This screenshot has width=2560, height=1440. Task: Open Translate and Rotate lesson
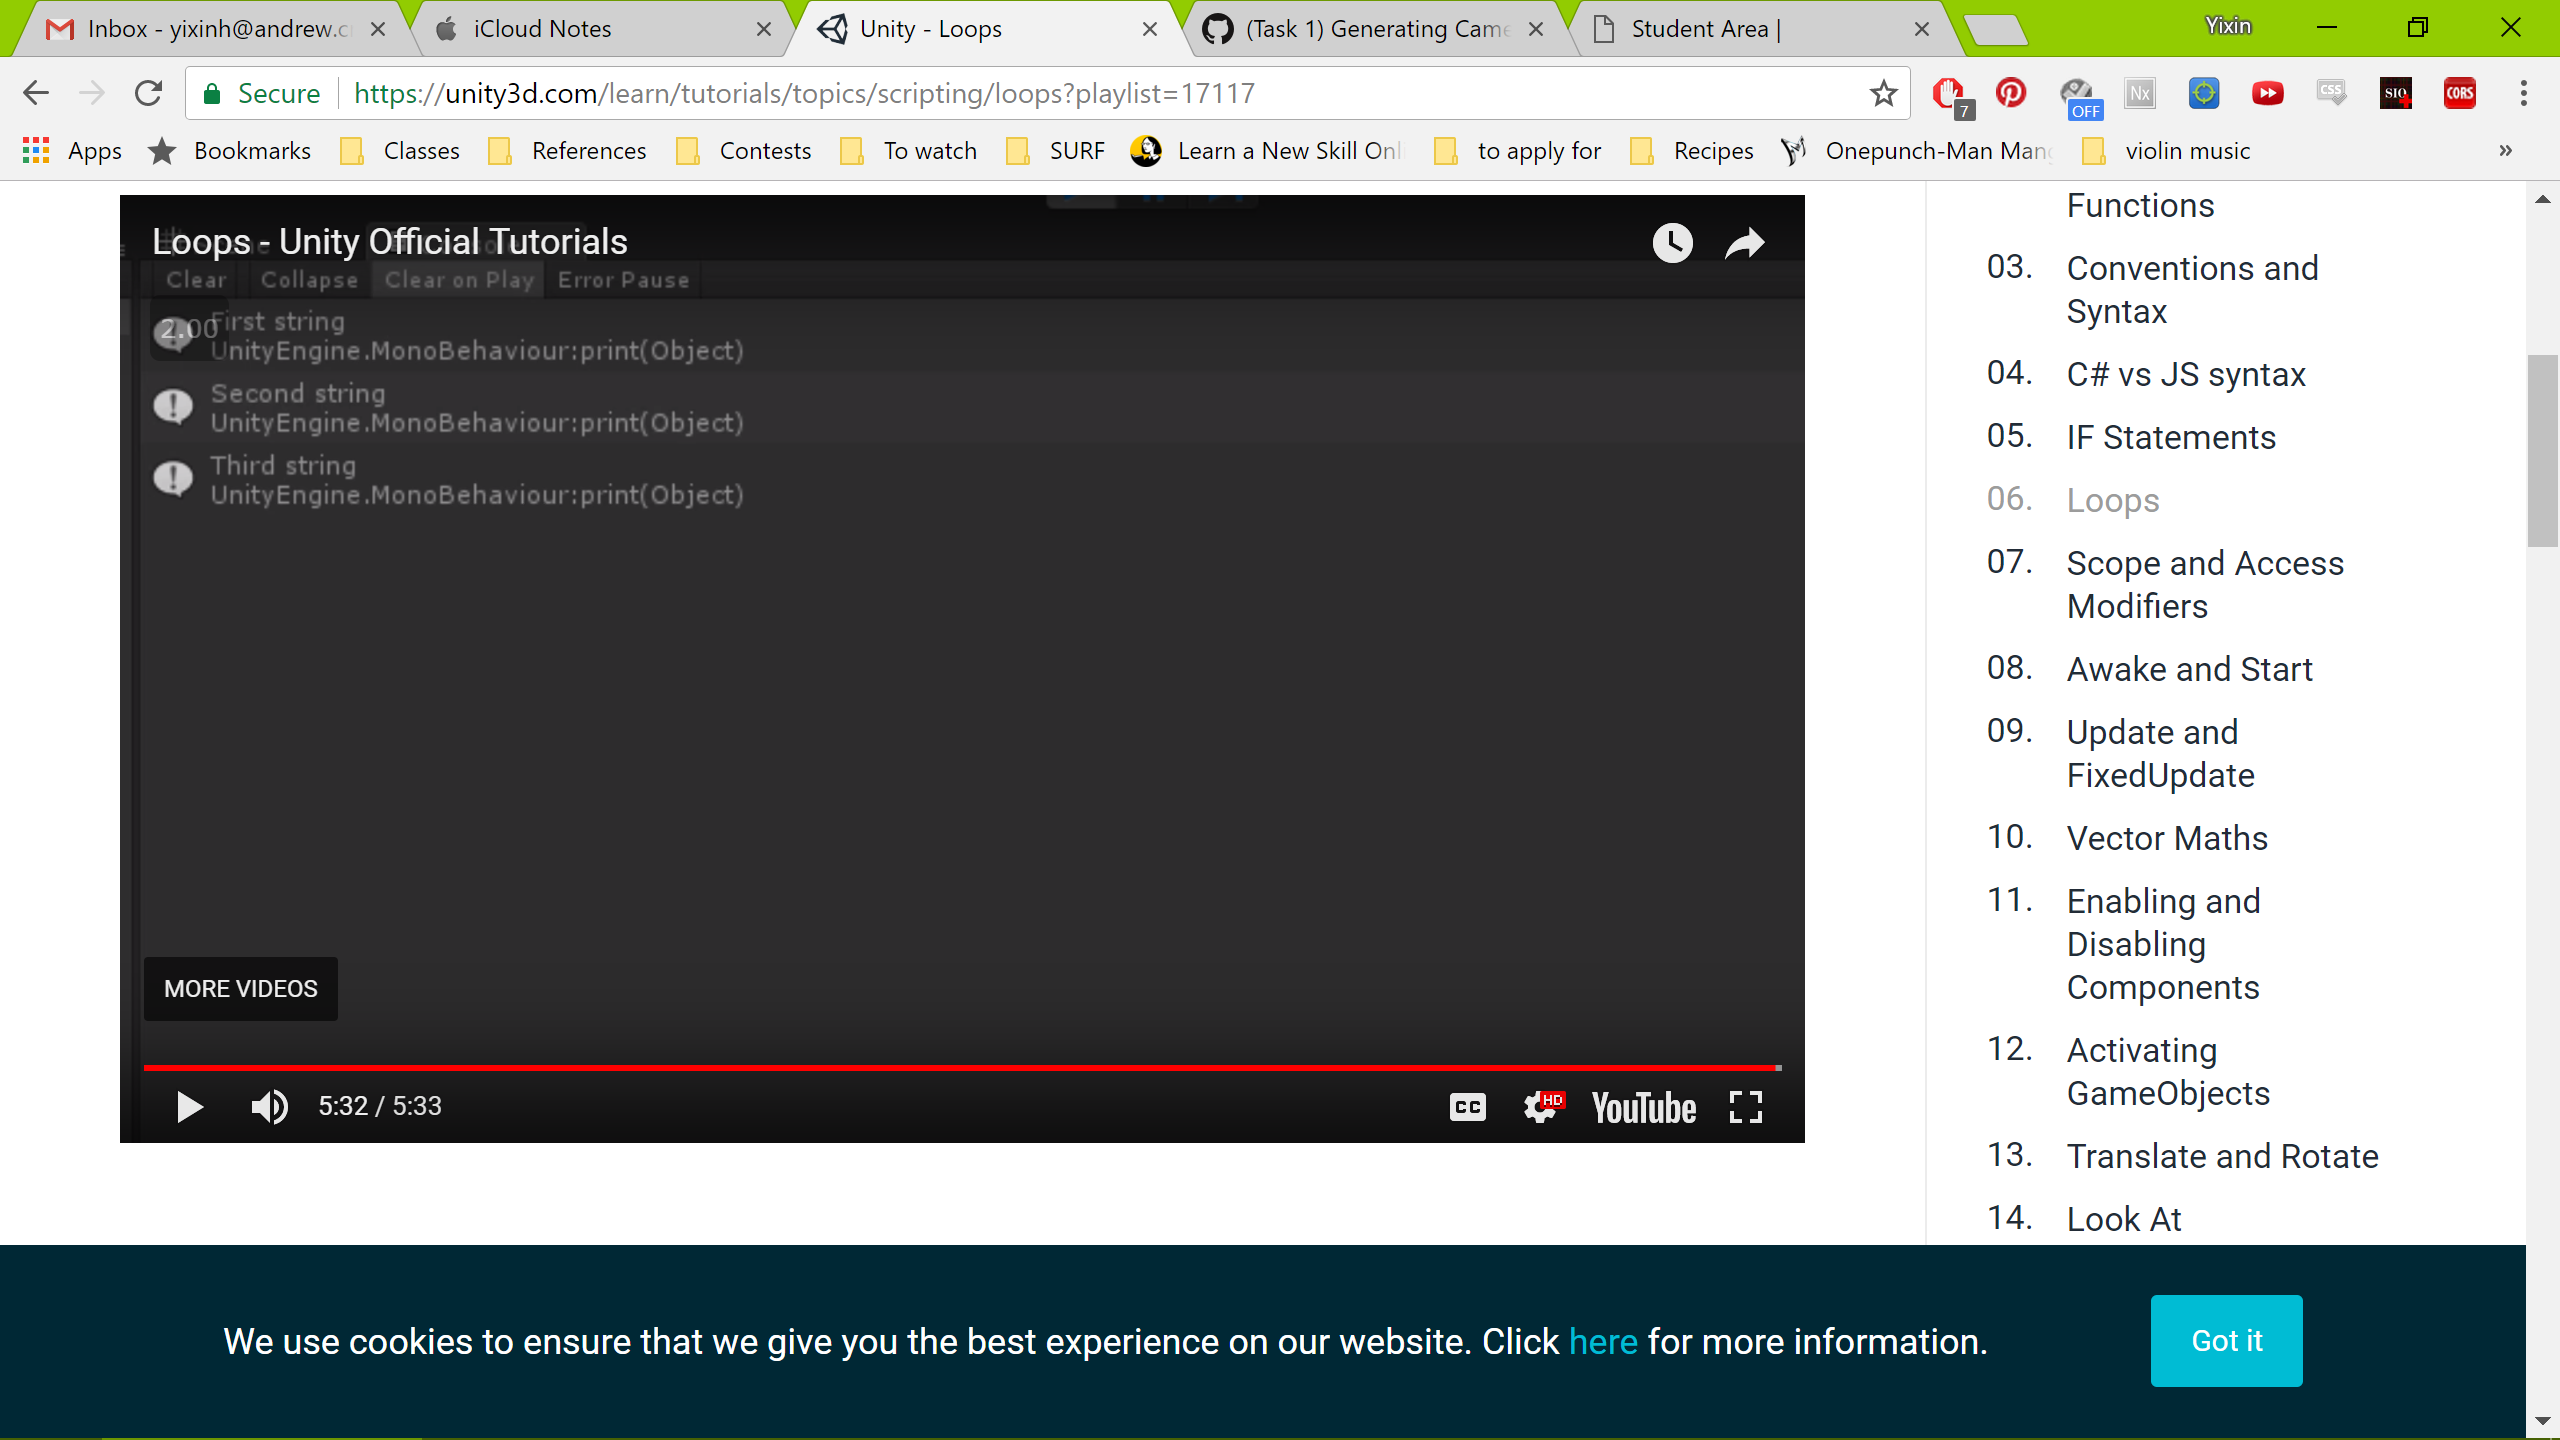2222,1157
